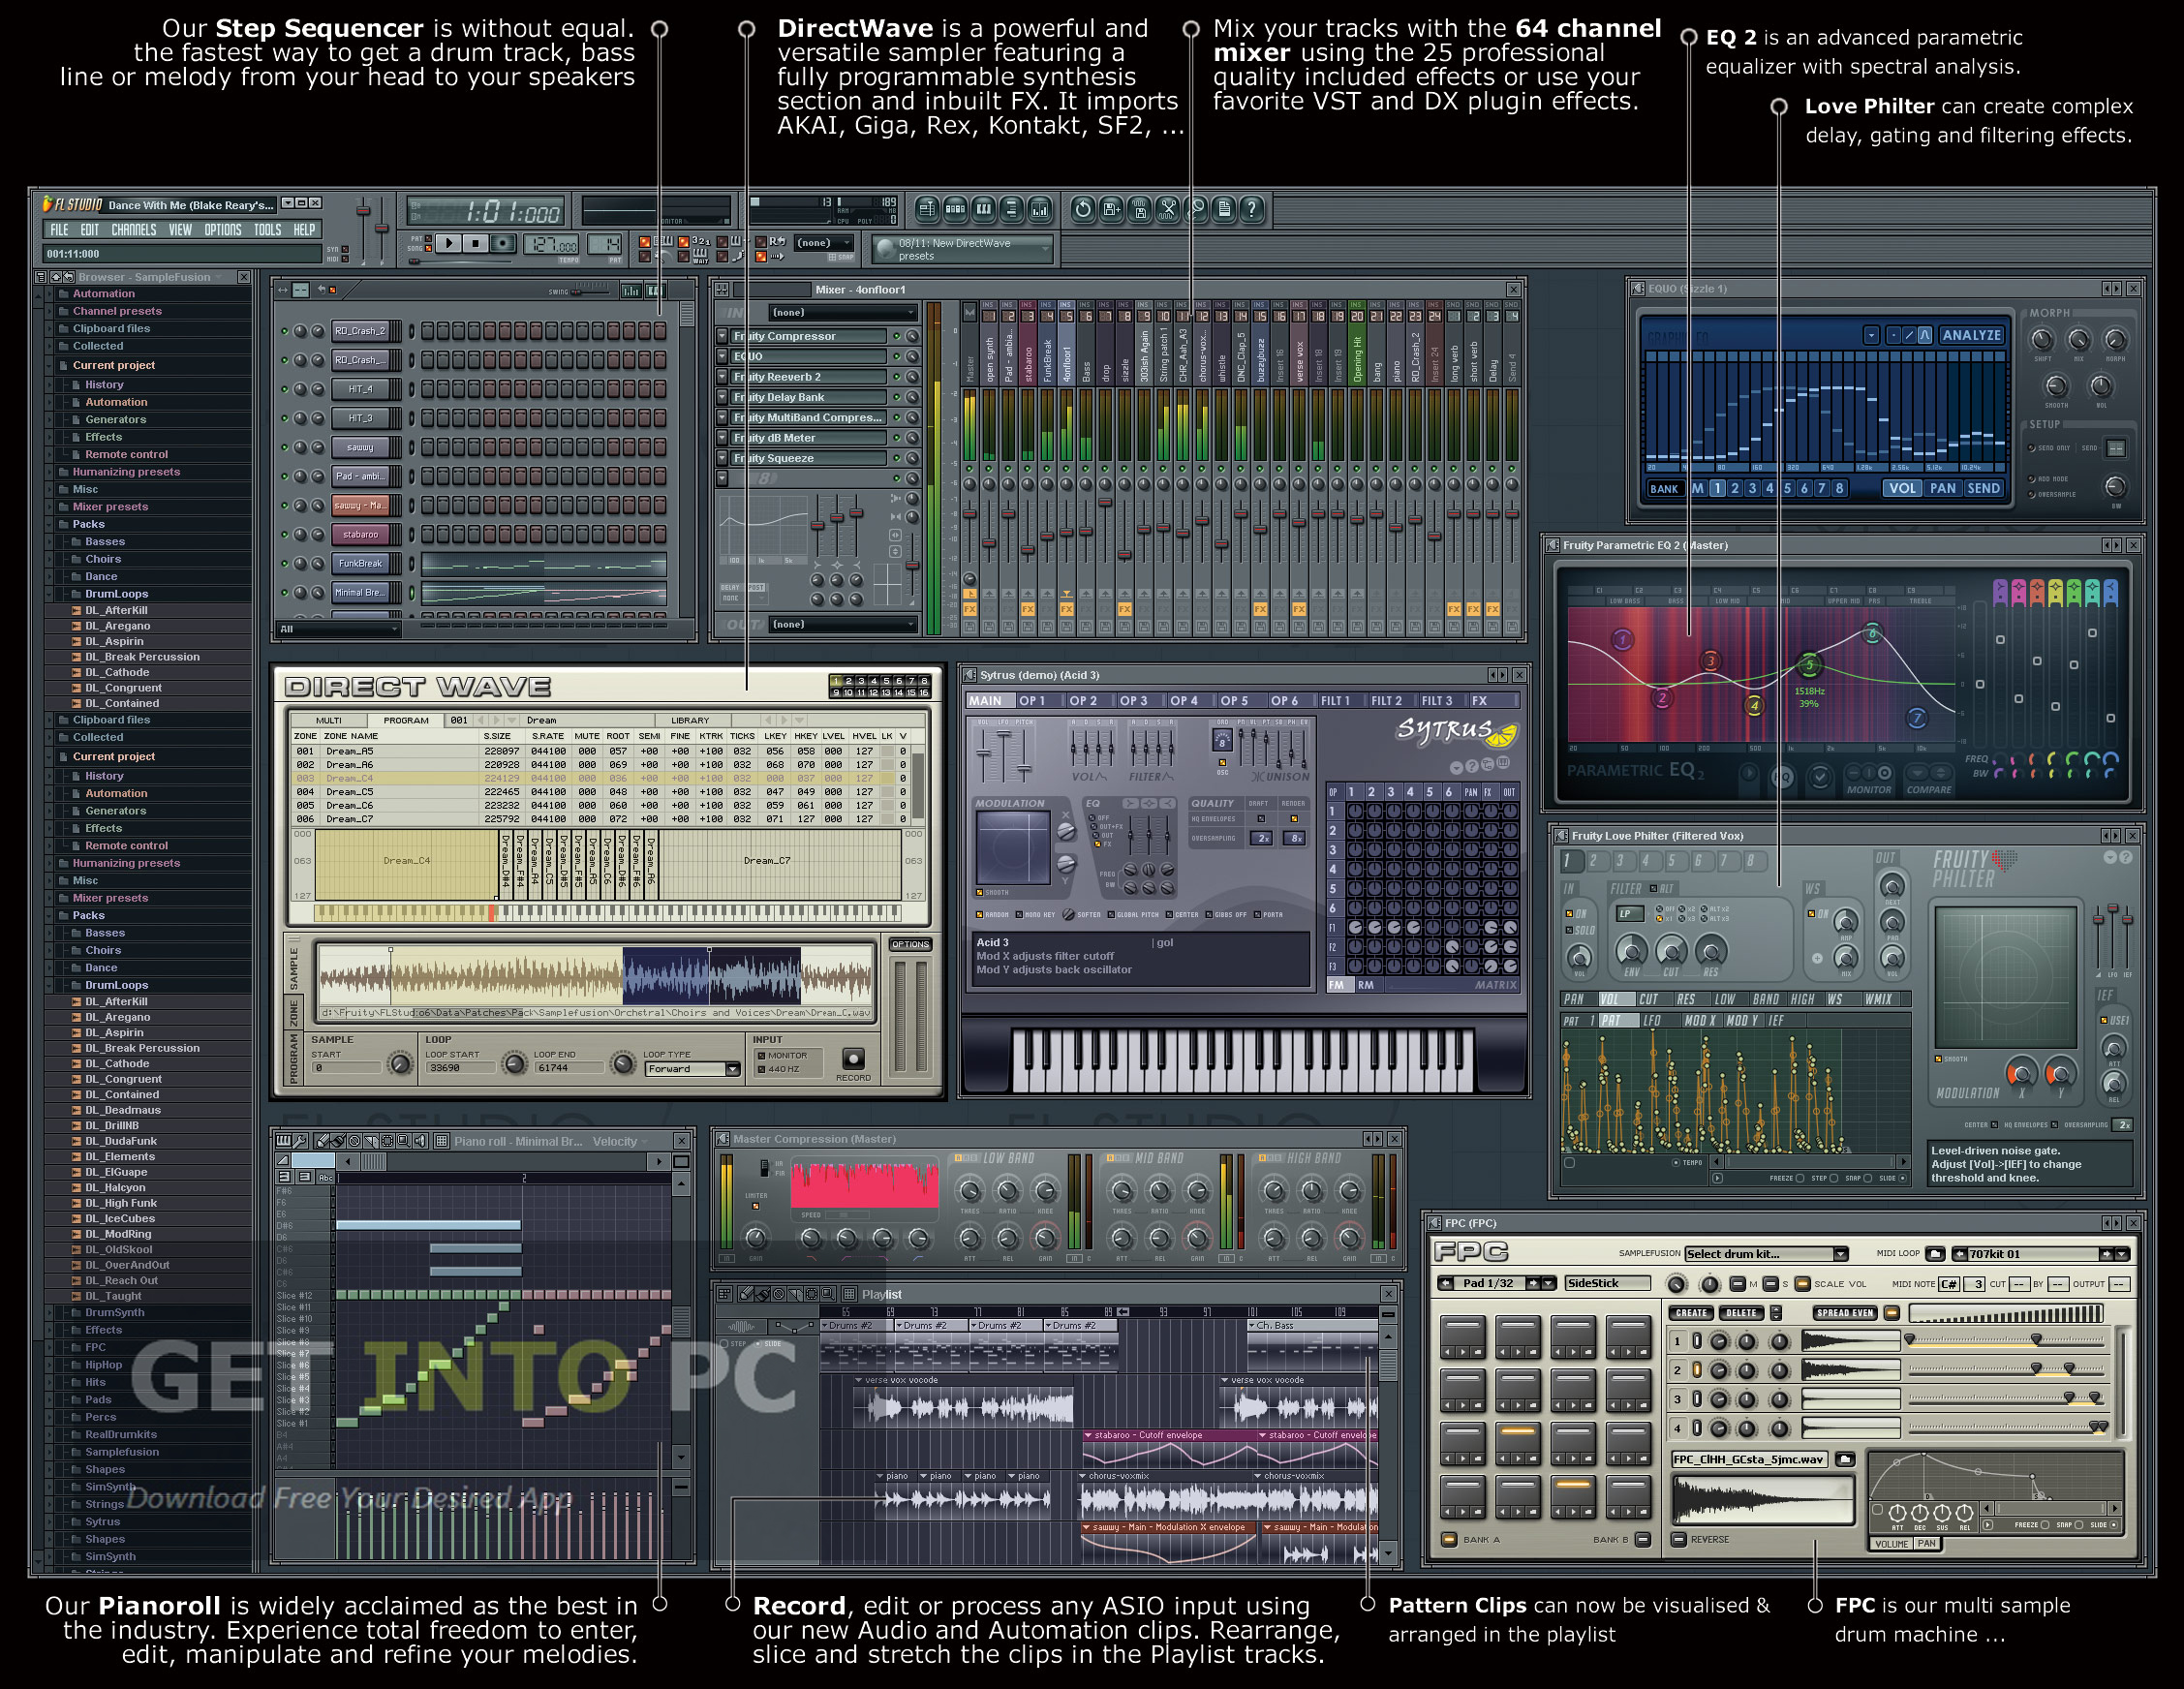The image size is (2184, 1689).
Task: Enable the FREEZE option in FPC envelope
Action: pyautogui.click(x=2044, y=1525)
